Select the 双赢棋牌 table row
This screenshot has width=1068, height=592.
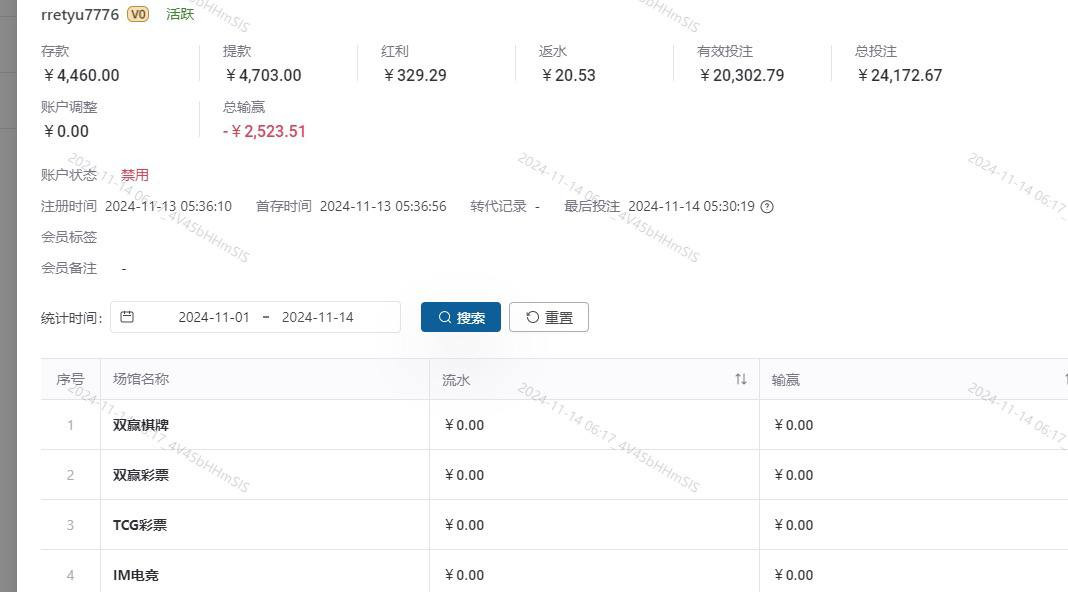click(554, 425)
